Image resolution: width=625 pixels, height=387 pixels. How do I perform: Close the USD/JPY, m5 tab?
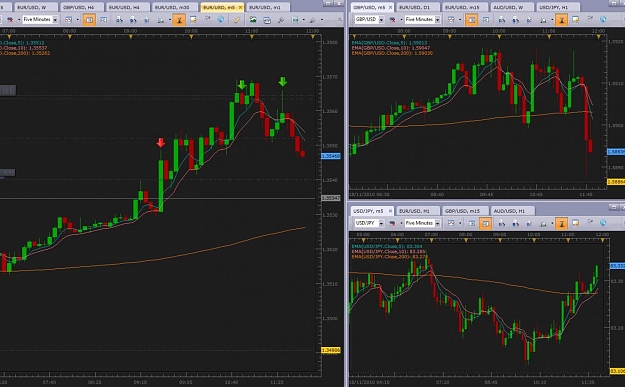(x=390, y=211)
